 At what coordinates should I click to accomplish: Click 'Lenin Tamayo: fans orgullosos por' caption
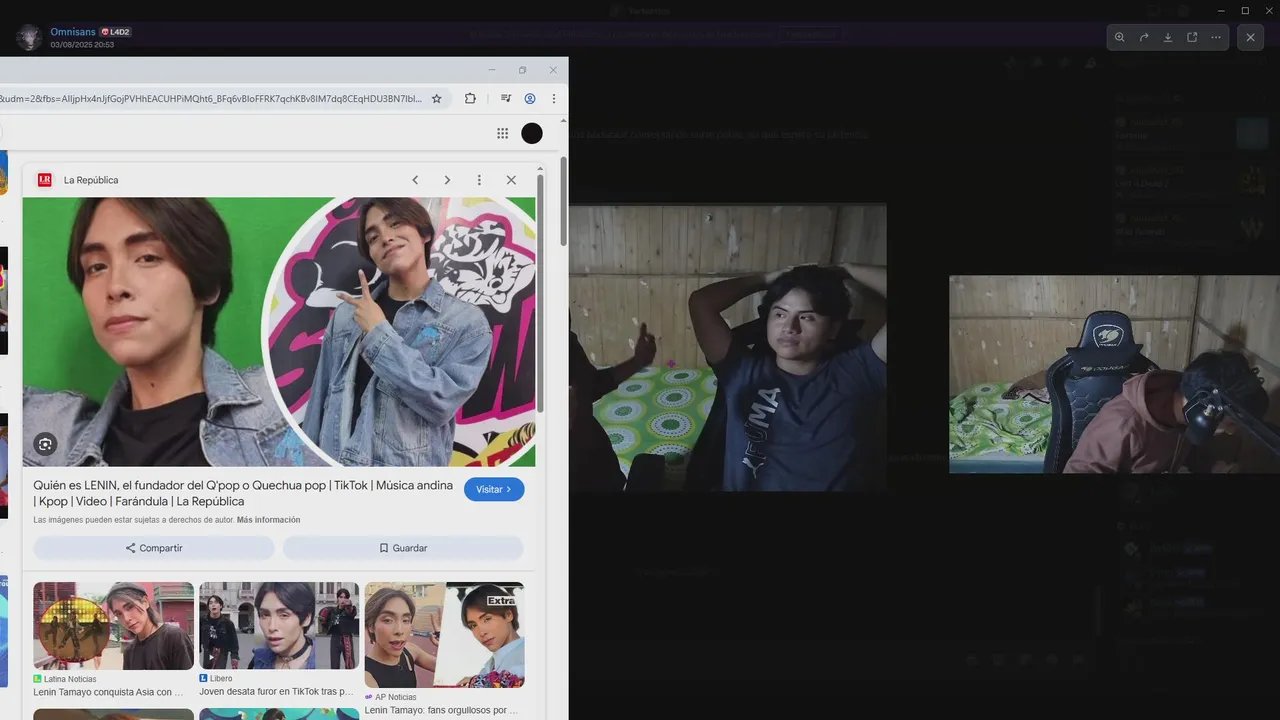(441, 710)
